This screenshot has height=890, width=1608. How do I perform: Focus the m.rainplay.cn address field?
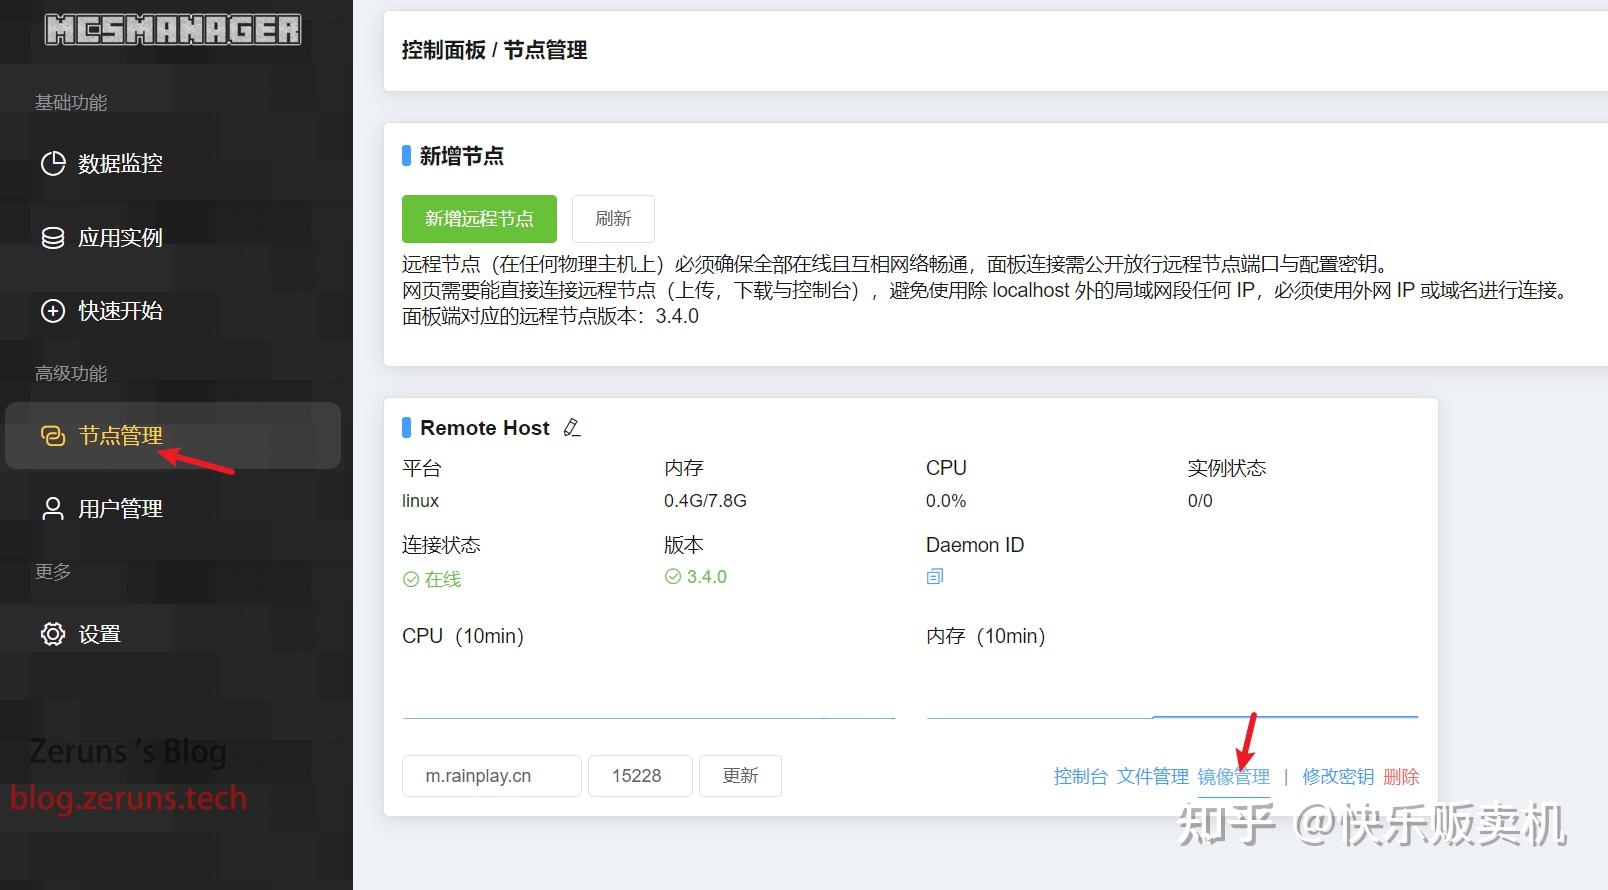491,776
